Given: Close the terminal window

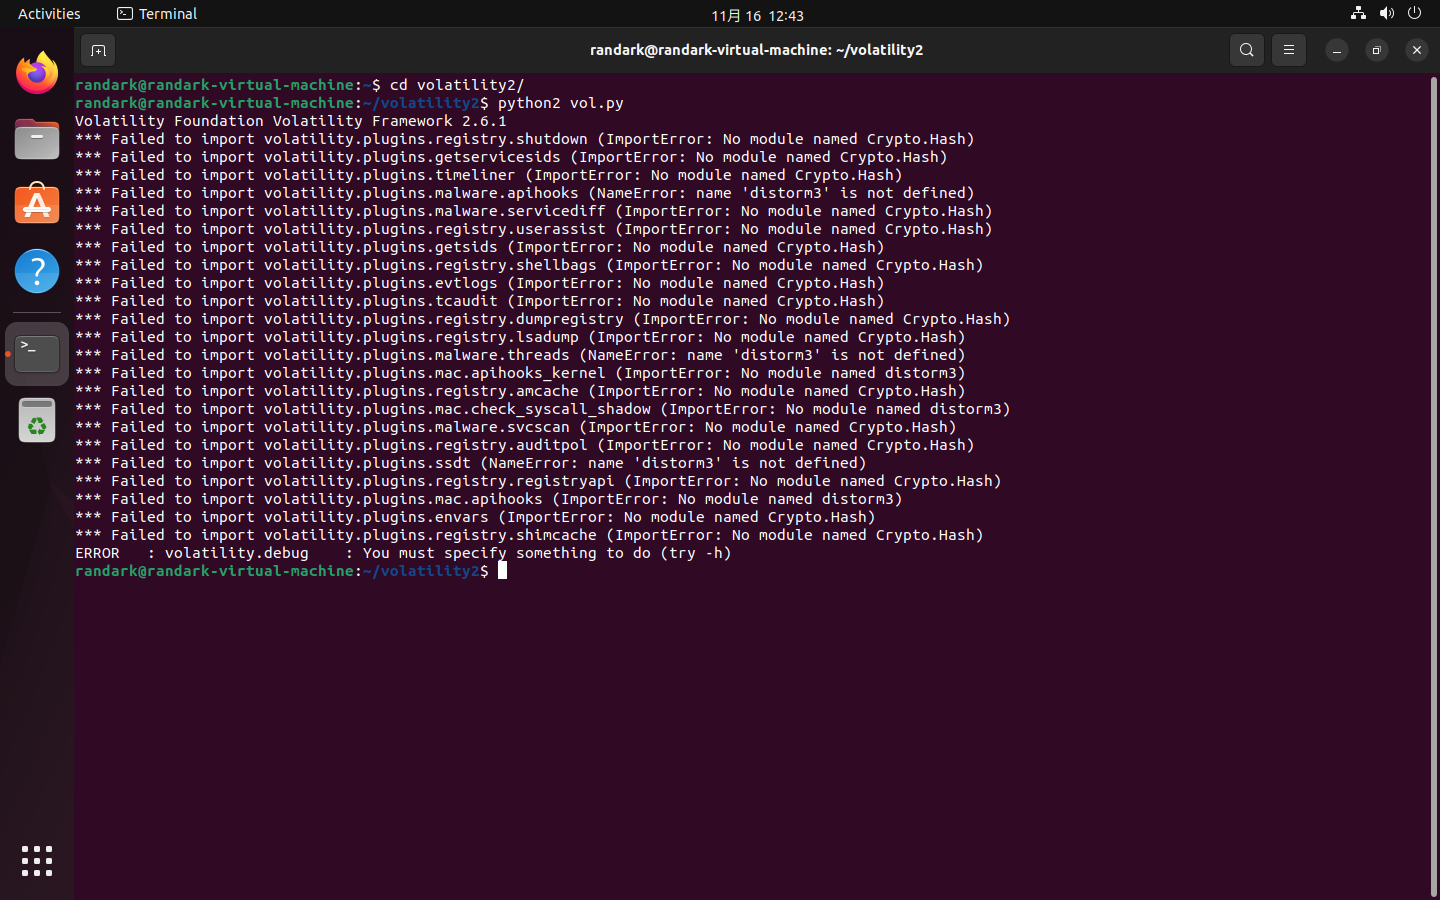Looking at the screenshot, I should point(1417,50).
